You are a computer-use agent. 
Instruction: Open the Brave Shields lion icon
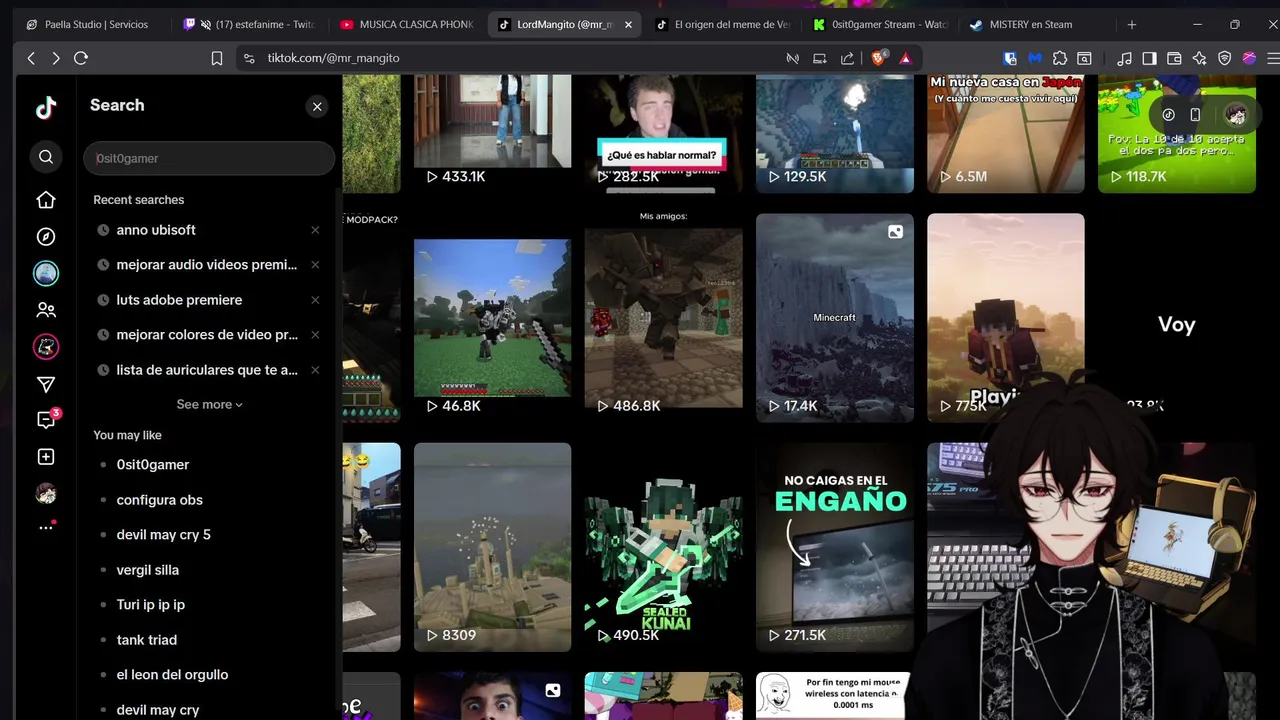878,58
